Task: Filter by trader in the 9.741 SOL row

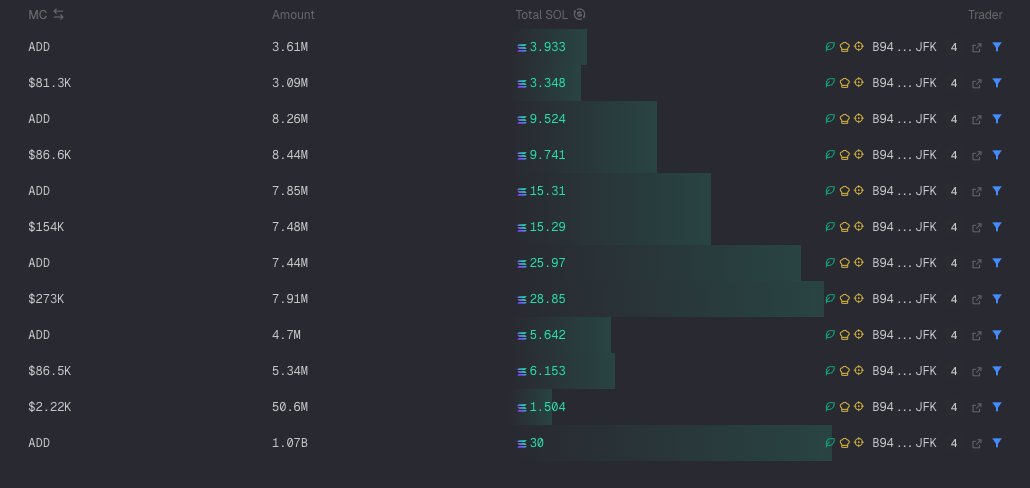Action: pyautogui.click(x=996, y=155)
